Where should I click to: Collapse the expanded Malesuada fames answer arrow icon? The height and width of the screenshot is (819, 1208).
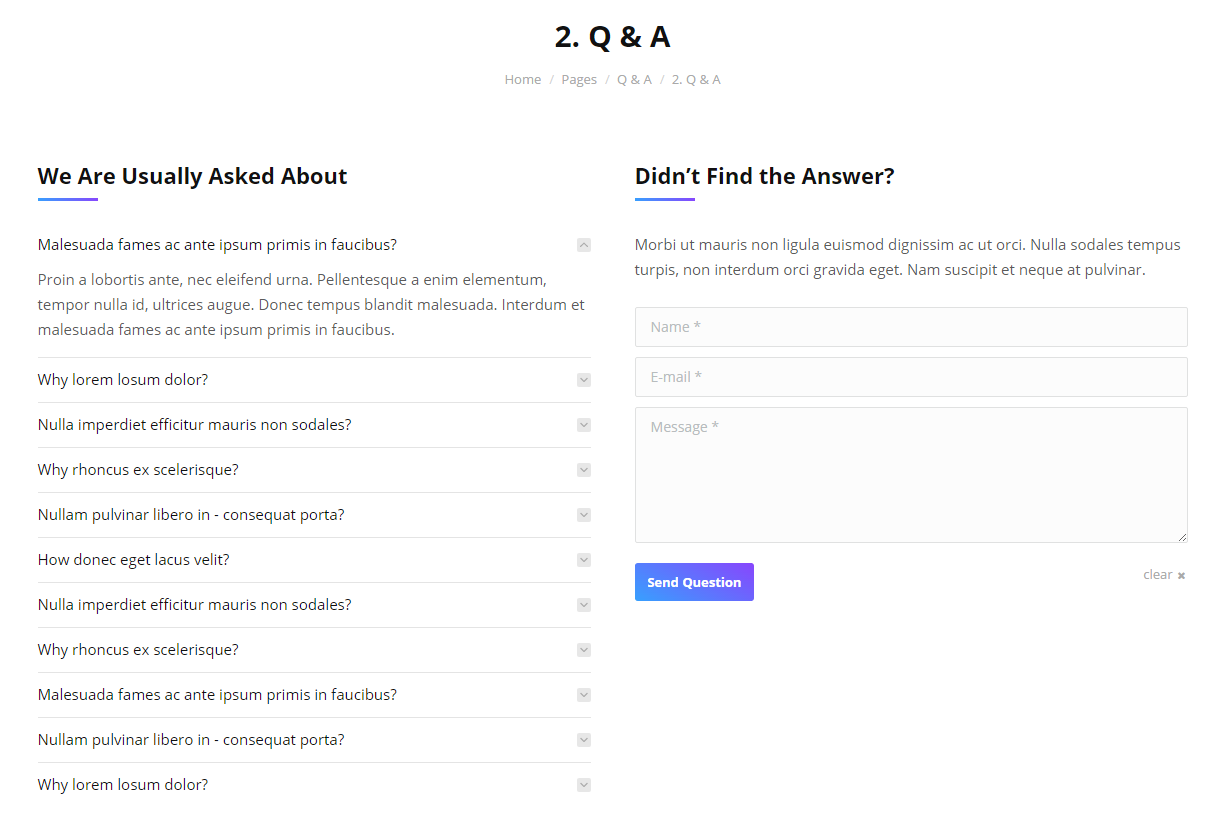[584, 245]
